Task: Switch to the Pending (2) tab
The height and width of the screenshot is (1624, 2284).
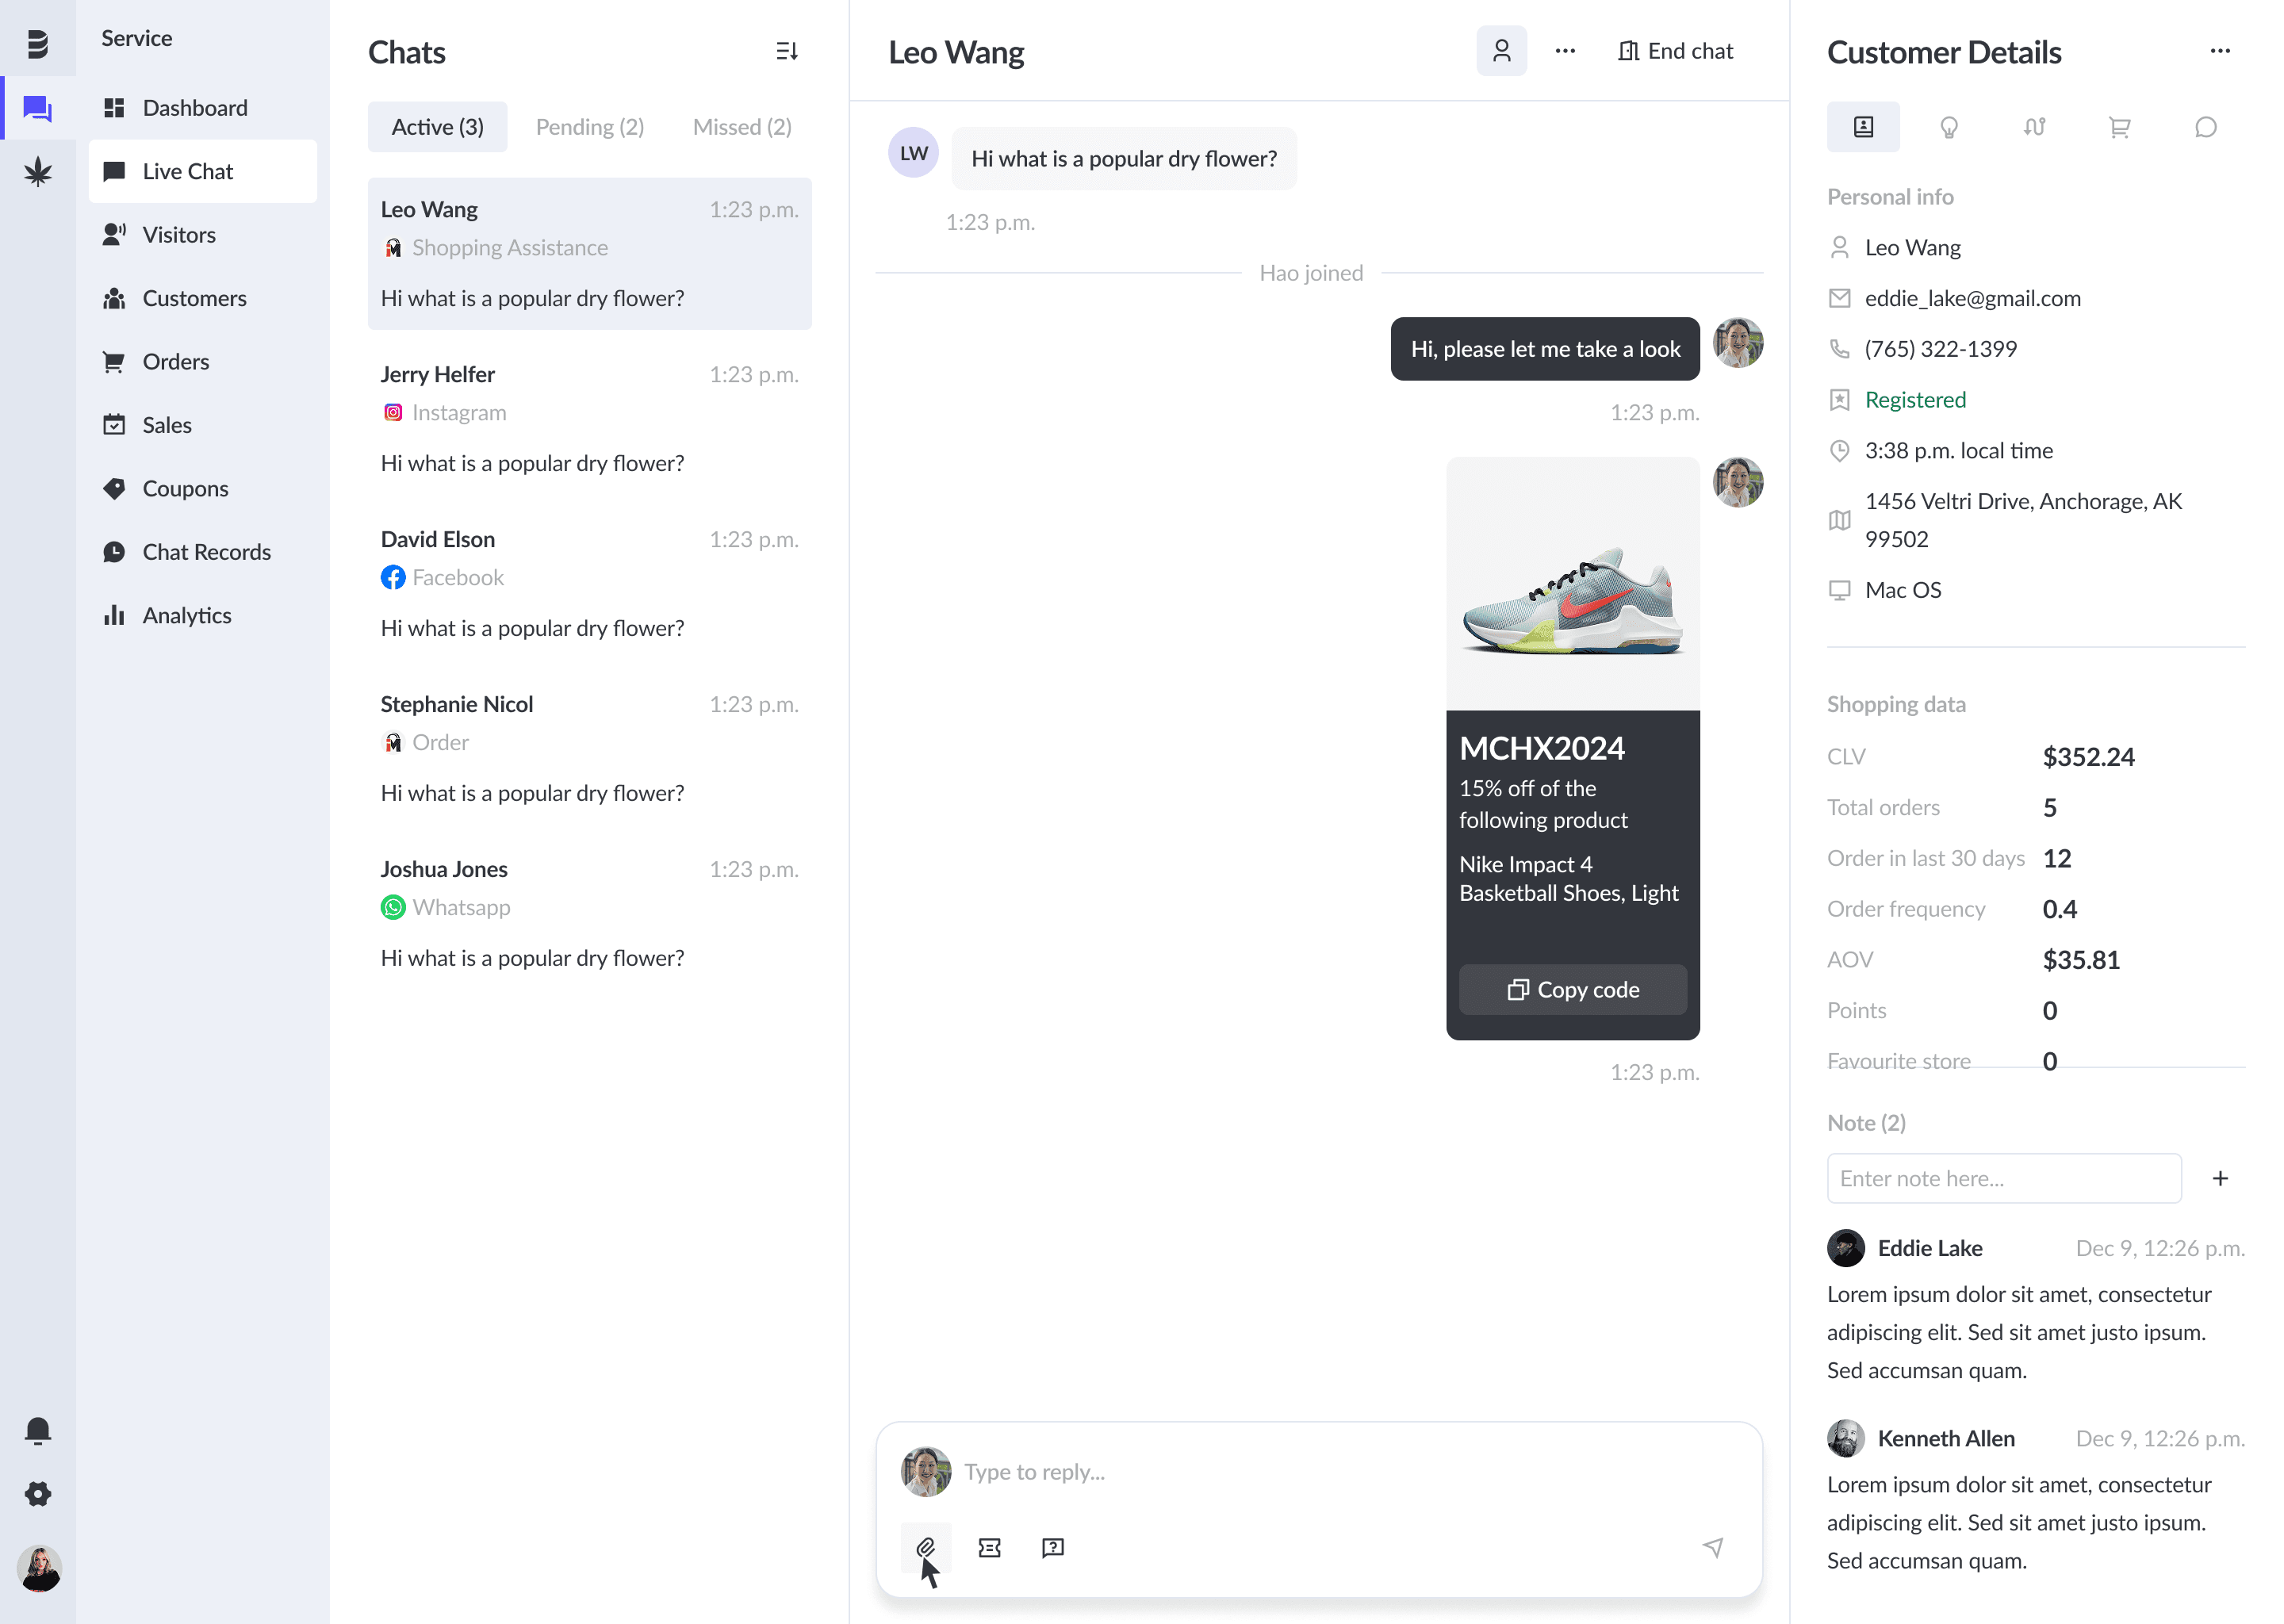Action: (x=589, y=127)
